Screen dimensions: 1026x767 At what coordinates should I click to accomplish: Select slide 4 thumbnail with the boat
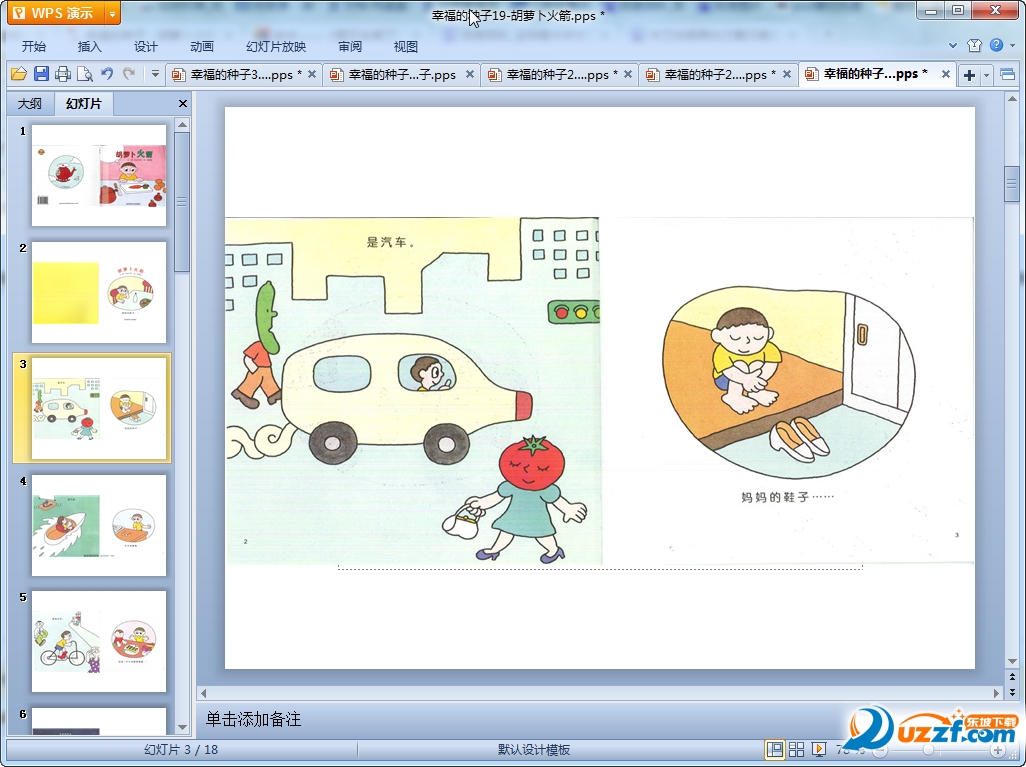click(x=99, y=525)
